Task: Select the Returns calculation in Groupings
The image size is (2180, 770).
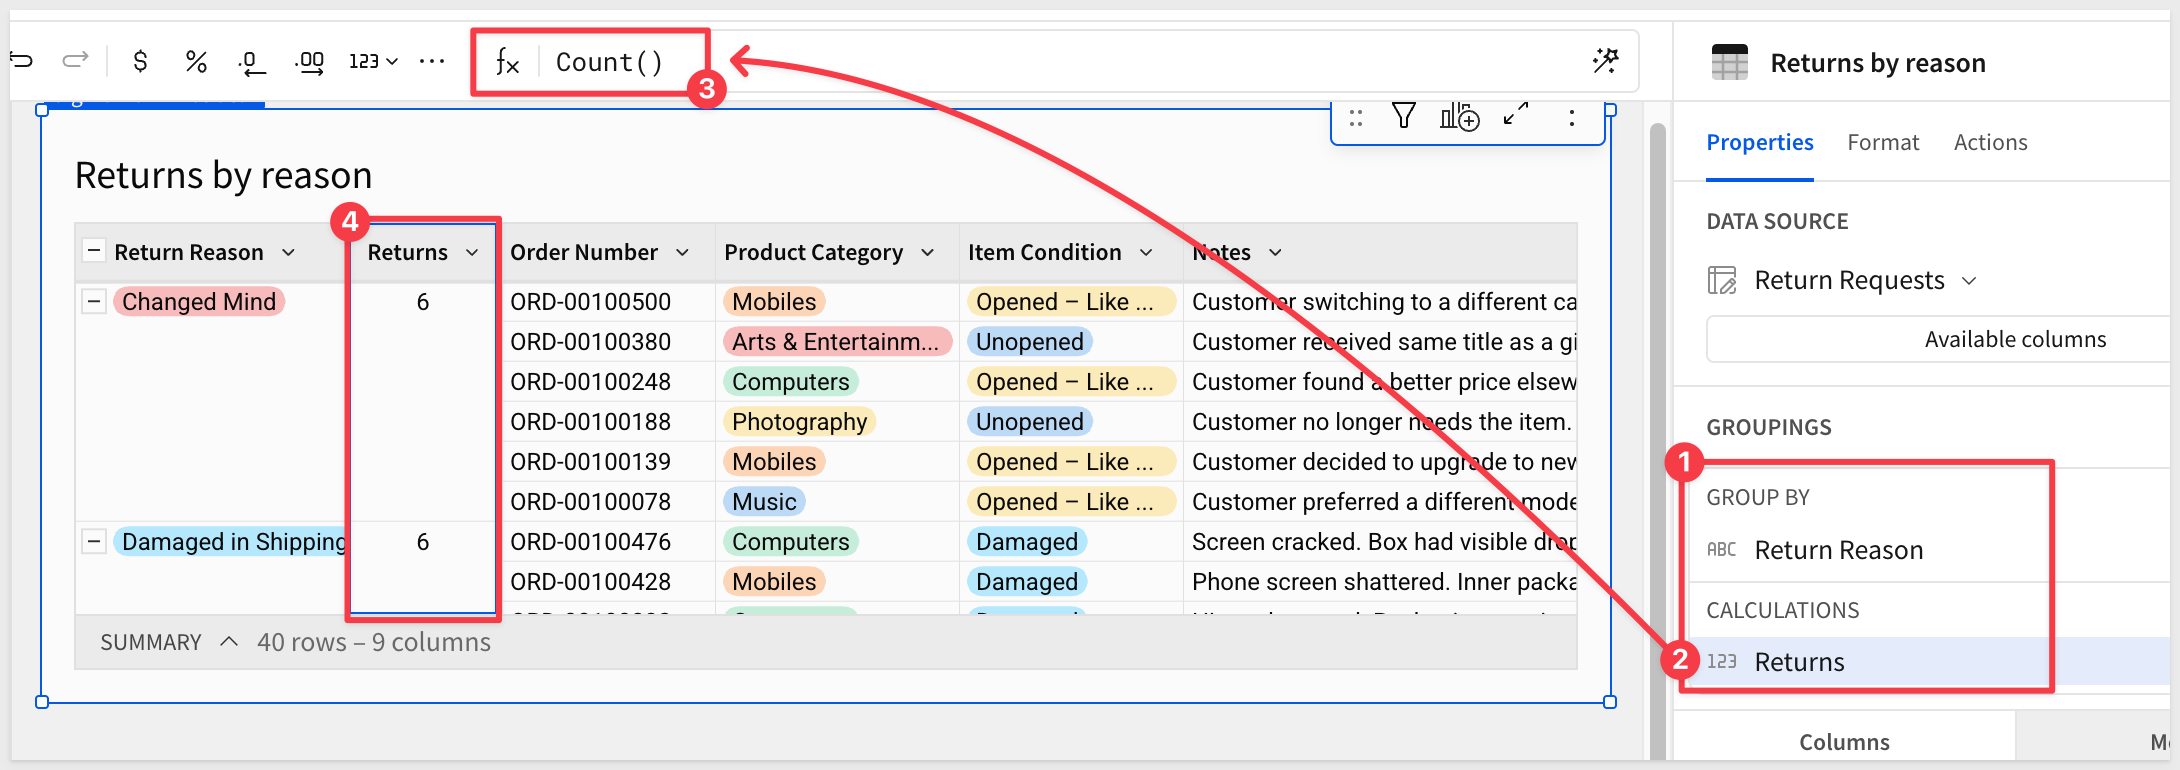Action: 1799,662
